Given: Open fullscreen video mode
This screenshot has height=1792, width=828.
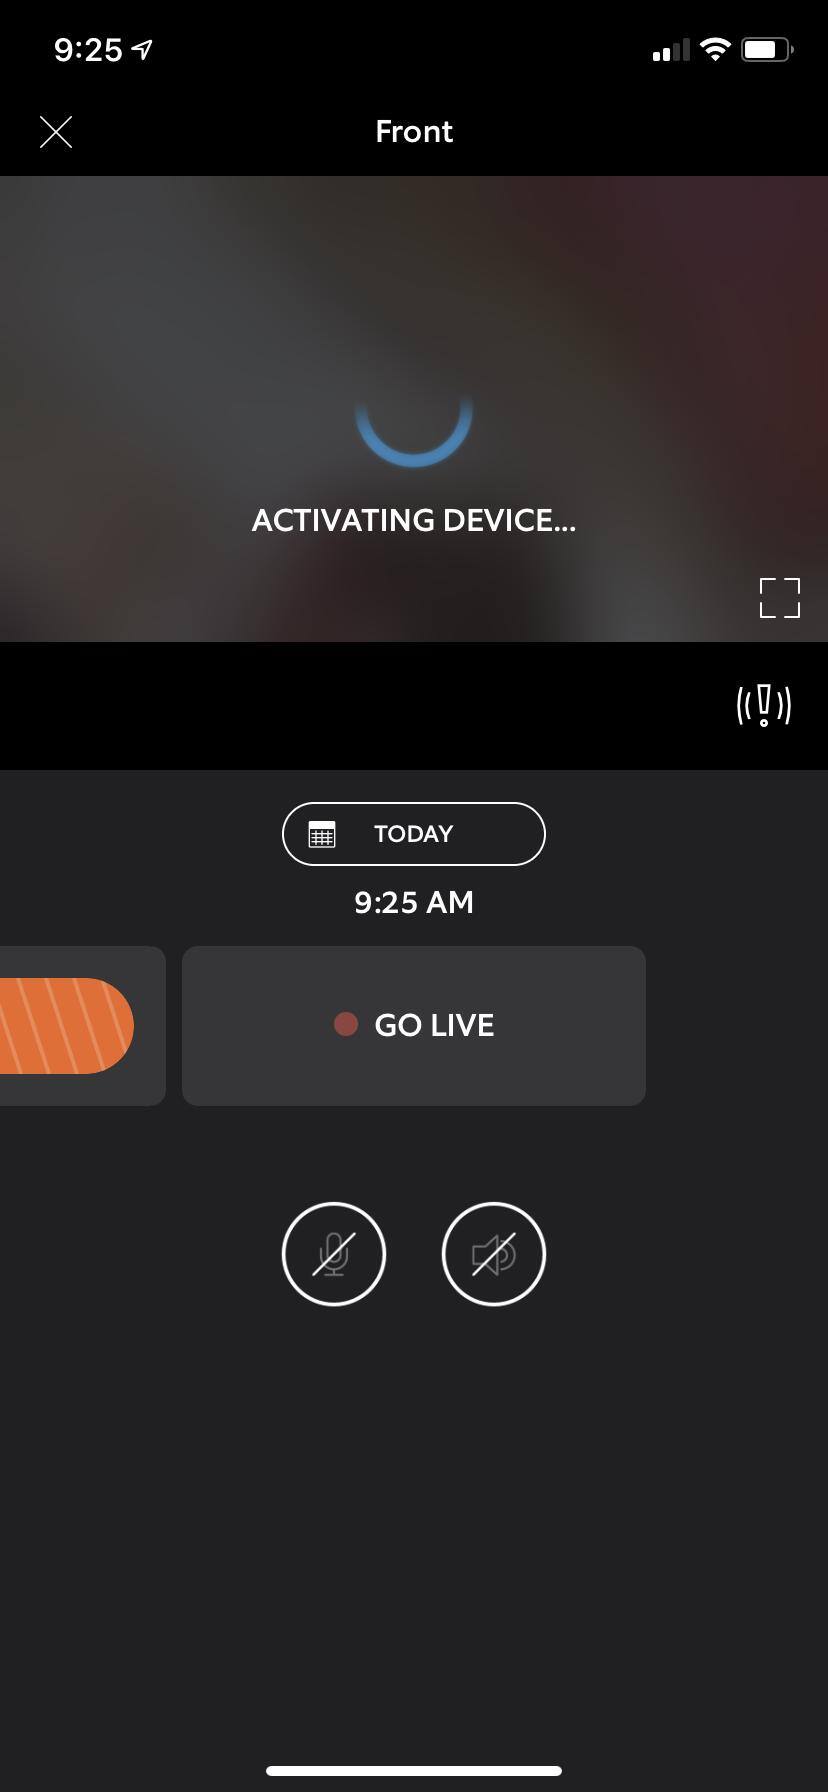Looking at the screenshot, I should click(780, 598).
